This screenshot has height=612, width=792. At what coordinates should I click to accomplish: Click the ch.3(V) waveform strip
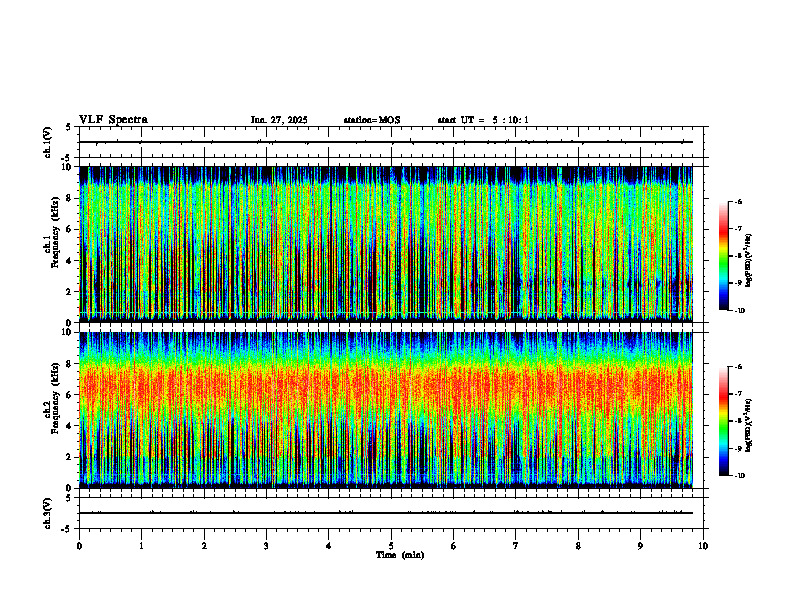391,513
